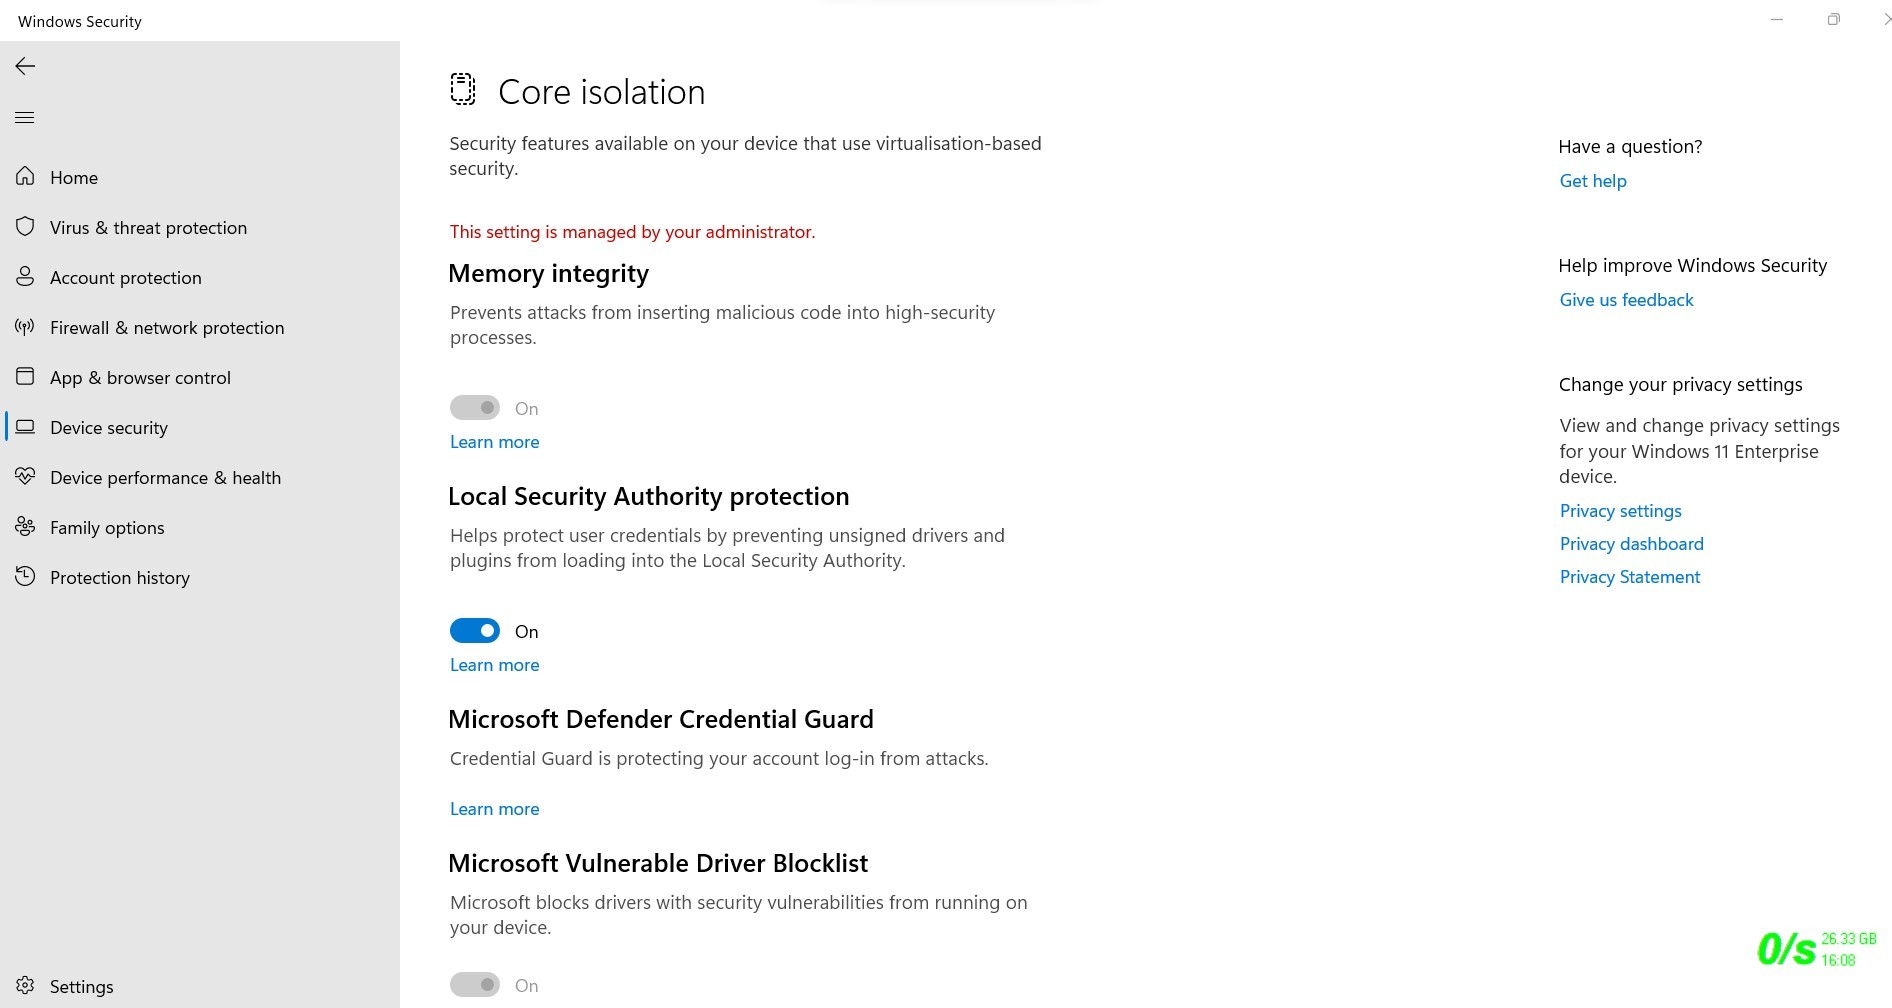This screenshot has width=1892, height=1008.
Task: Toggle the Memory integrity switch
Action: 475,408
